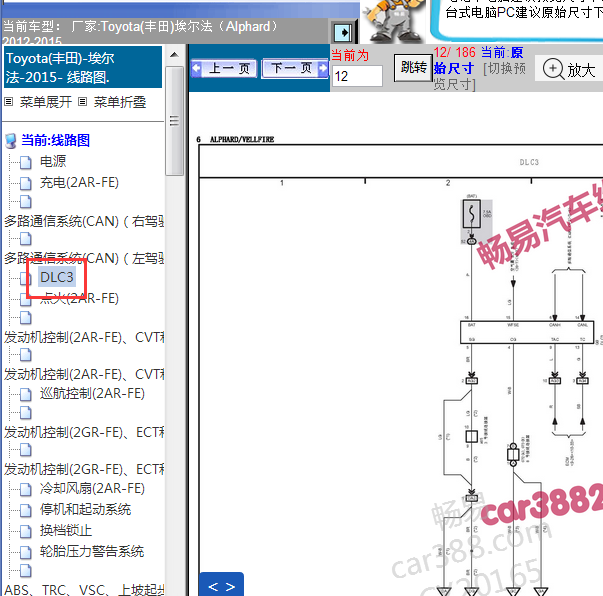Open the 点火(2AR-FE) tree item

[x=79, y=298]
